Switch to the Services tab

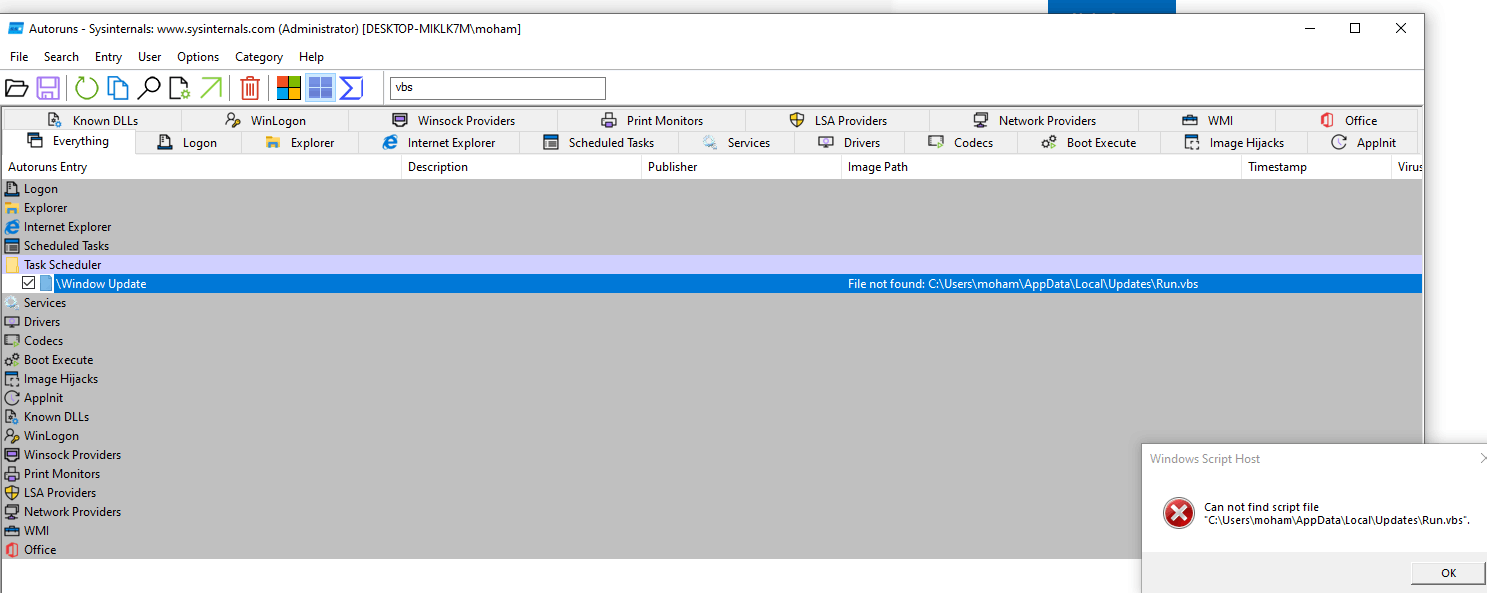point(736,143)
